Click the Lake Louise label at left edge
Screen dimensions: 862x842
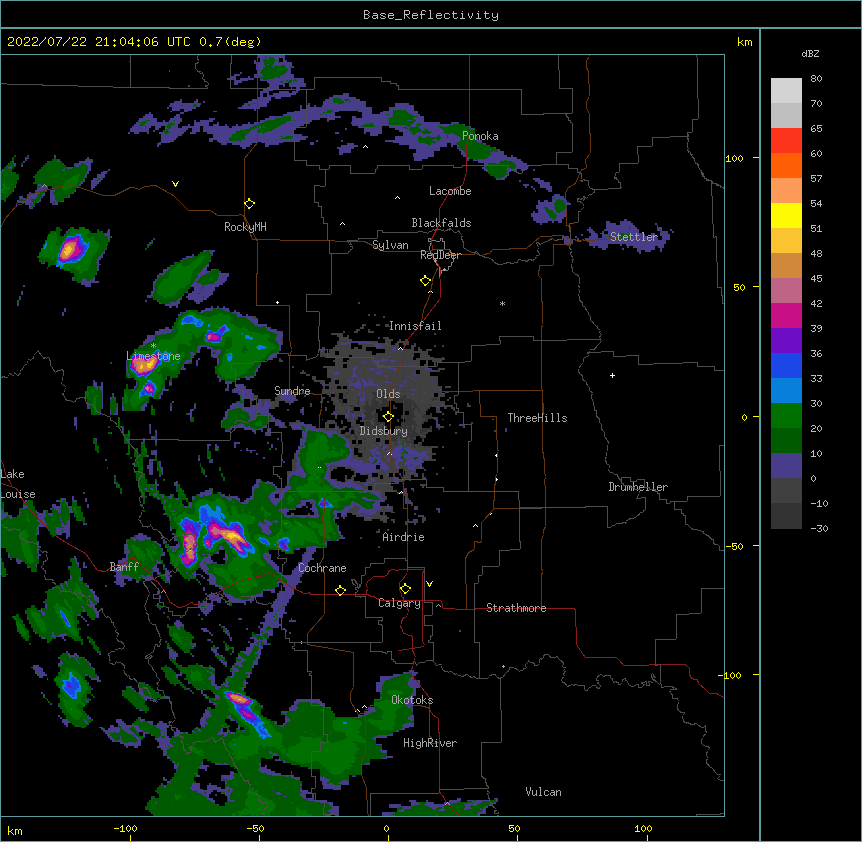(18, 484)
